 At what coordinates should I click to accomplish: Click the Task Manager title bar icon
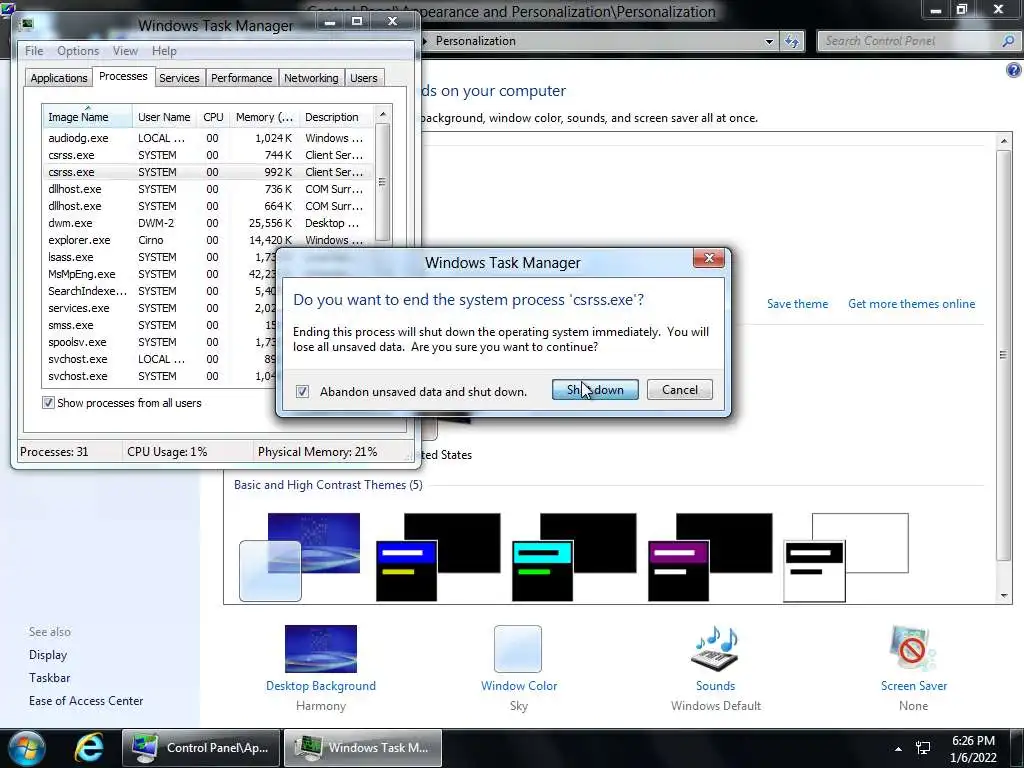[27, 25]
